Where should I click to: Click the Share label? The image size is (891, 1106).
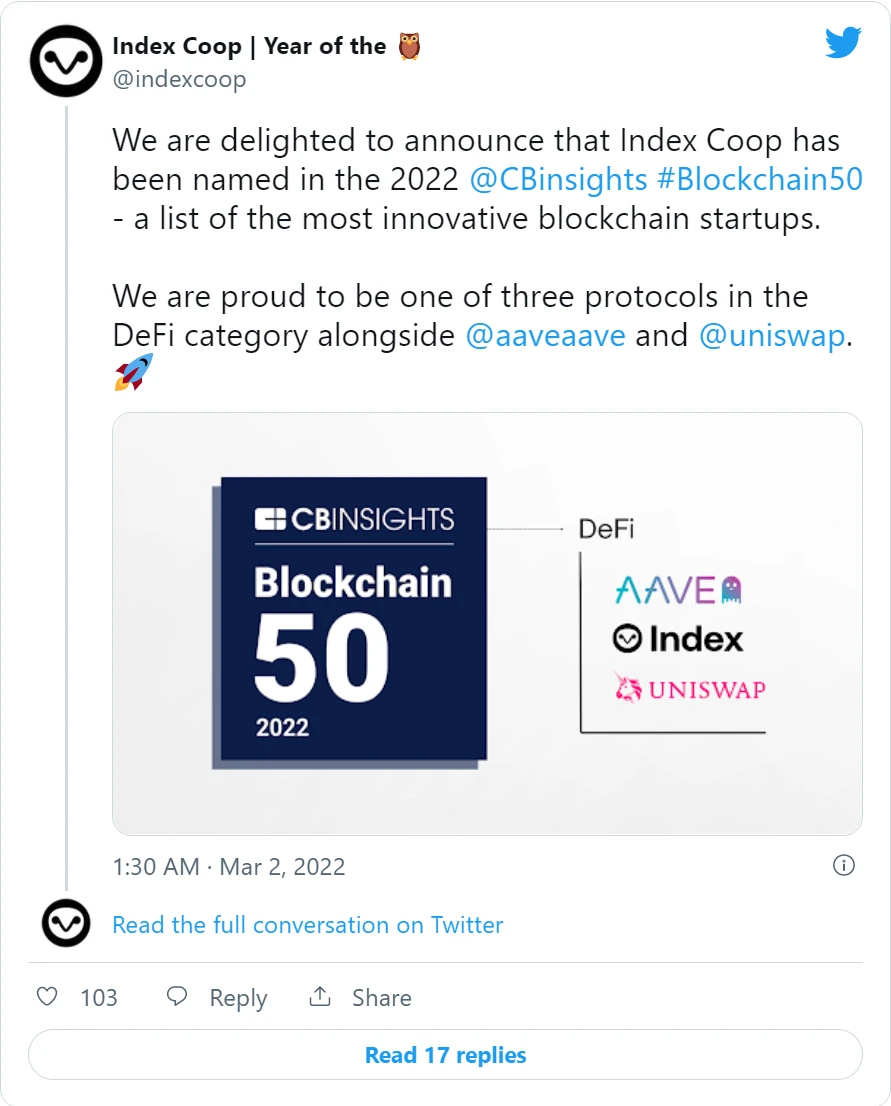pos(382,997)
